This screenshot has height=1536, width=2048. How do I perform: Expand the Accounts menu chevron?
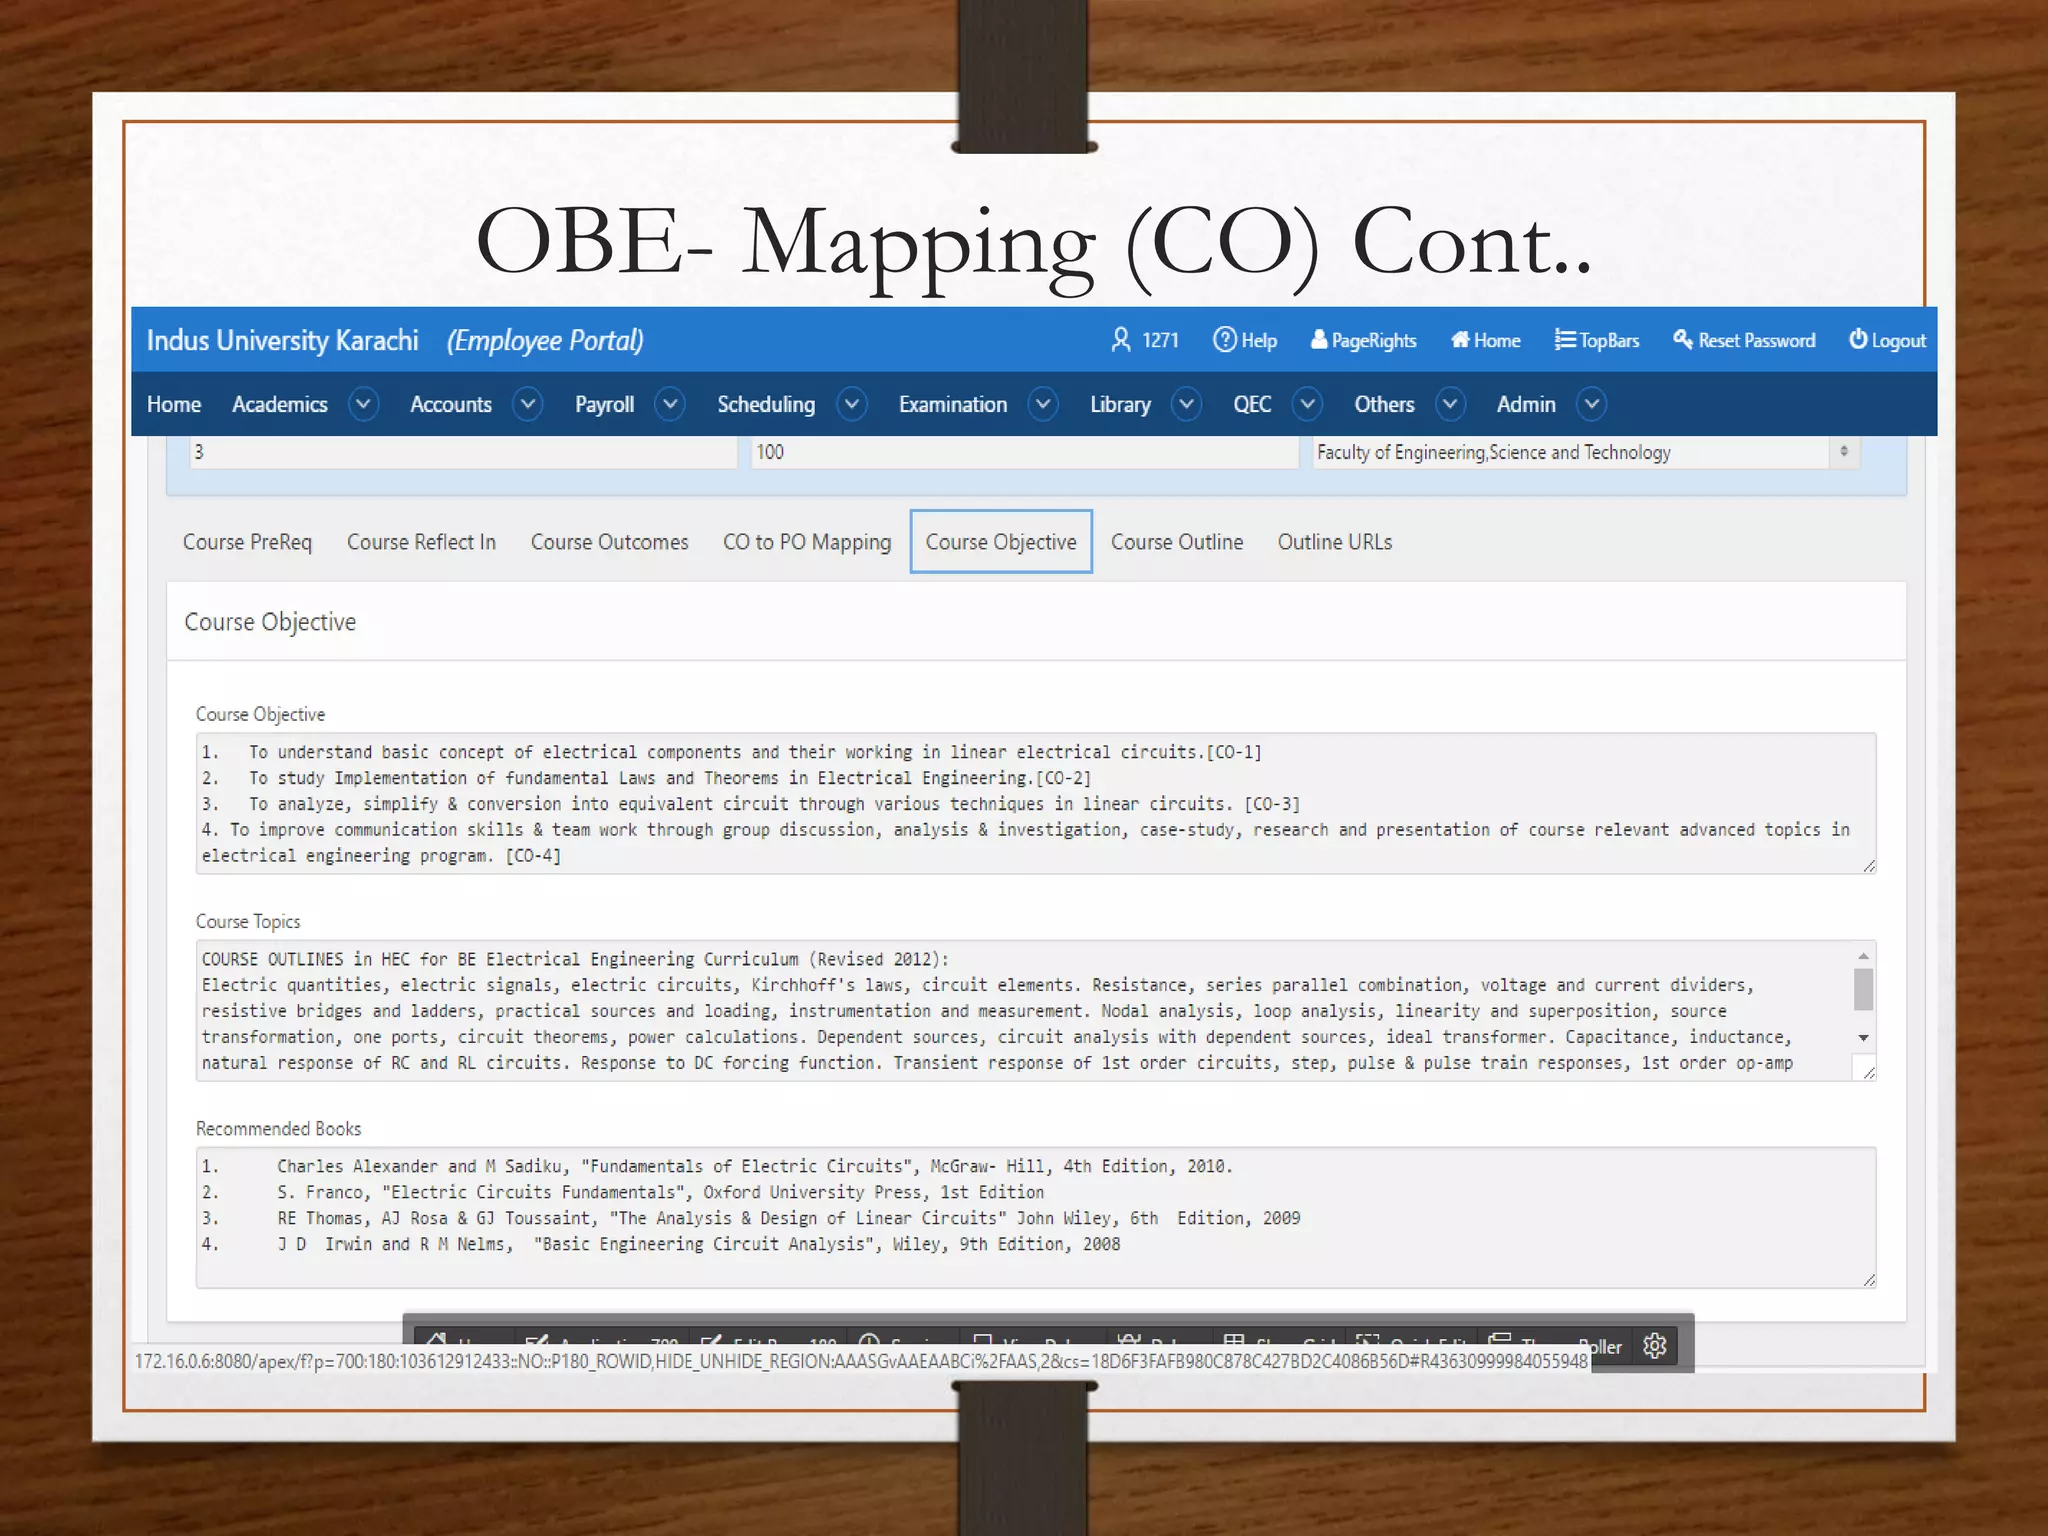pos(528,404)
